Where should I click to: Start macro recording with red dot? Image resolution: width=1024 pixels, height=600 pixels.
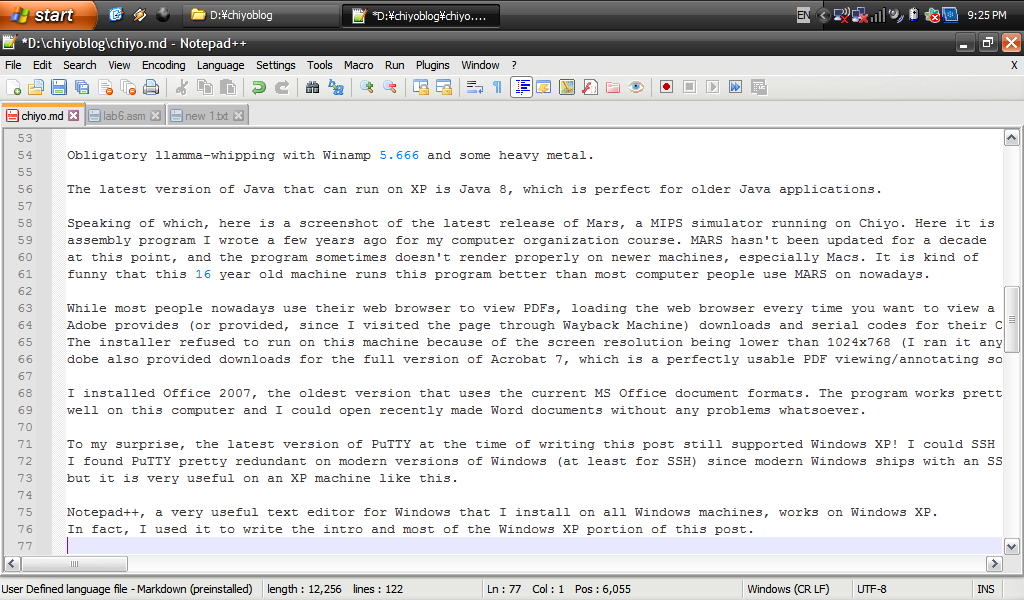tap(666, 87)
